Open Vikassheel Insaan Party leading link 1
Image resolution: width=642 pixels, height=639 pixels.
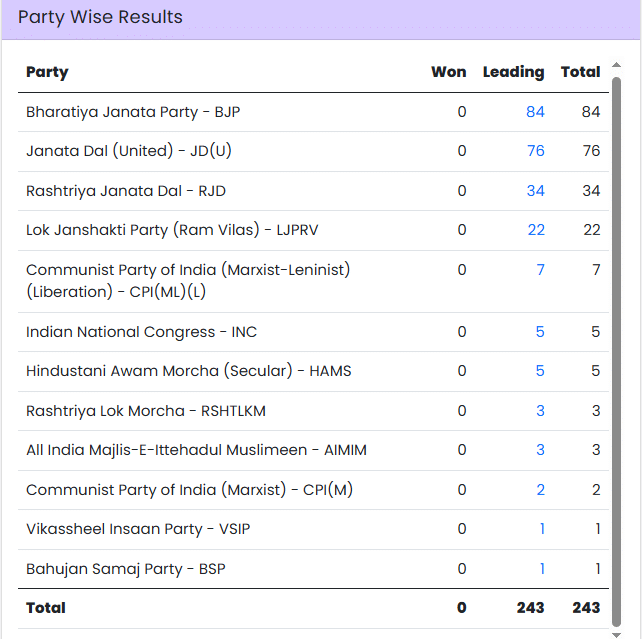click(x=542, y=529)
